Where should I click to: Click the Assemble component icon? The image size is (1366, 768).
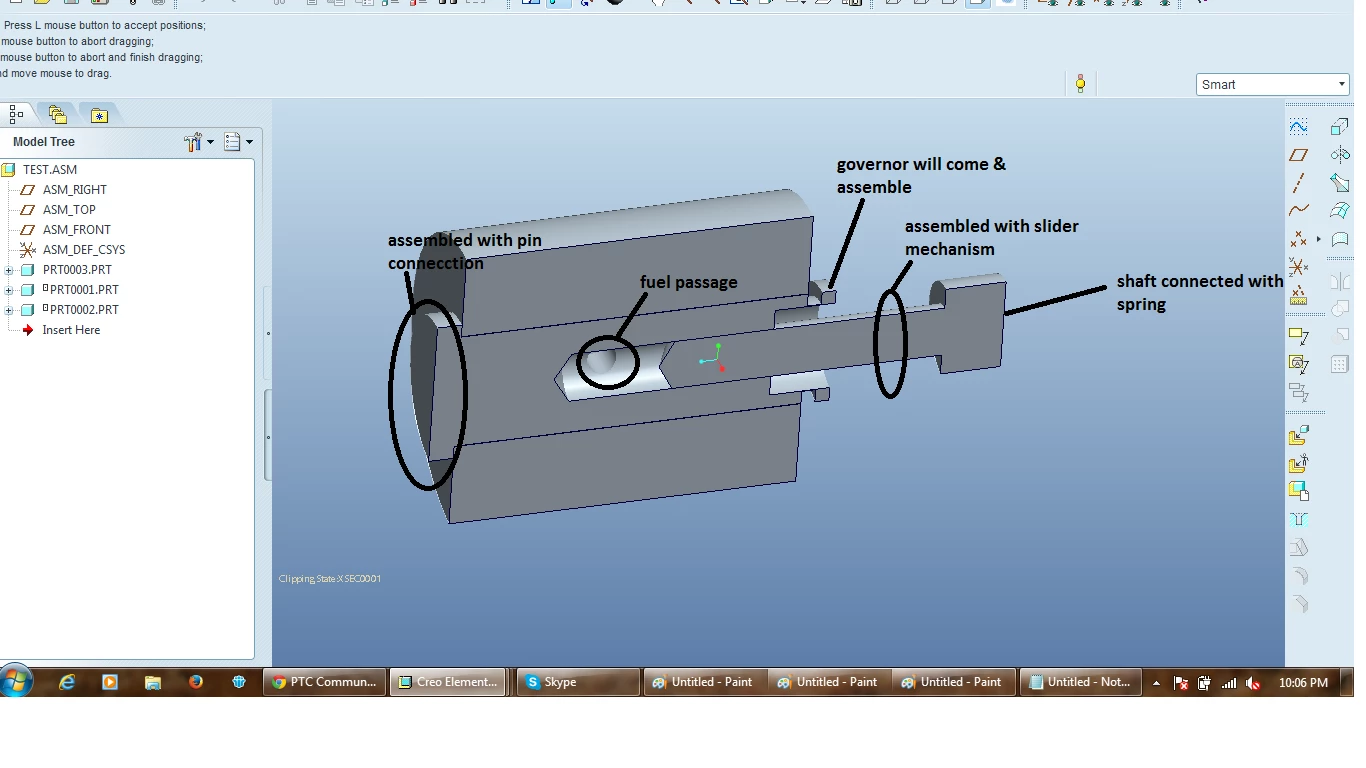point(1298,436)
